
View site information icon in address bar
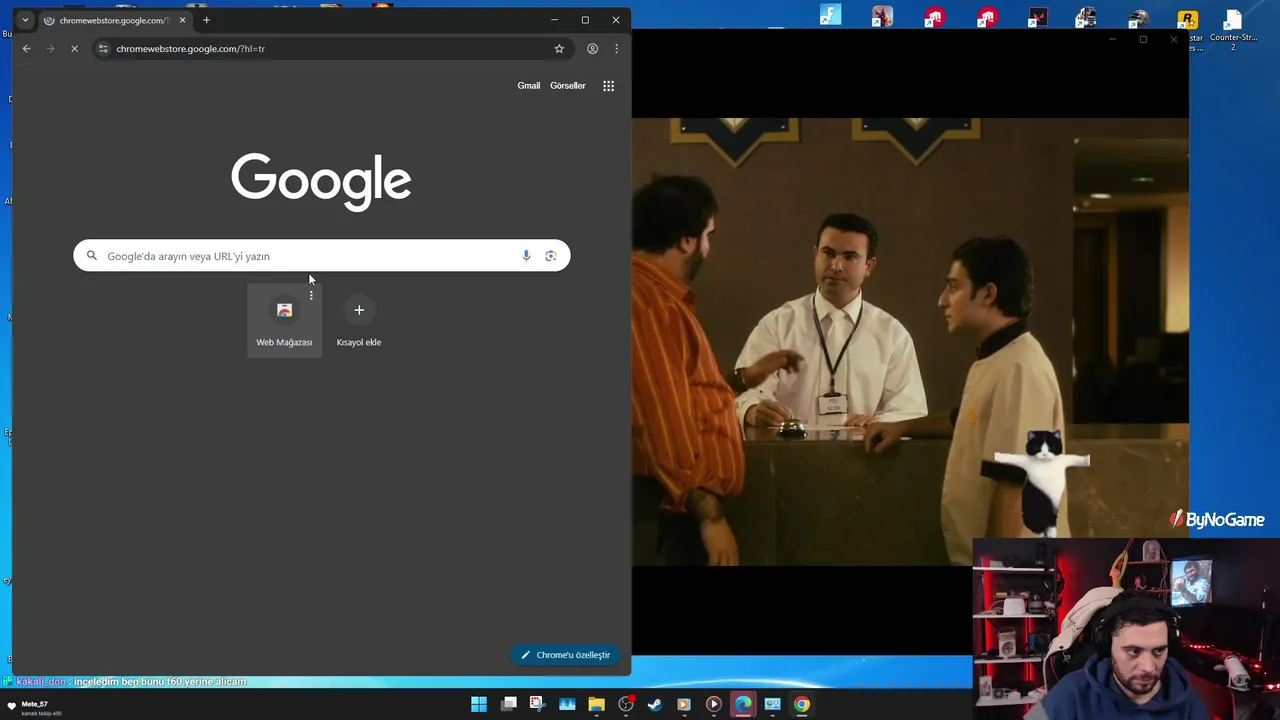pyautogui.click(x=103, y=49)
